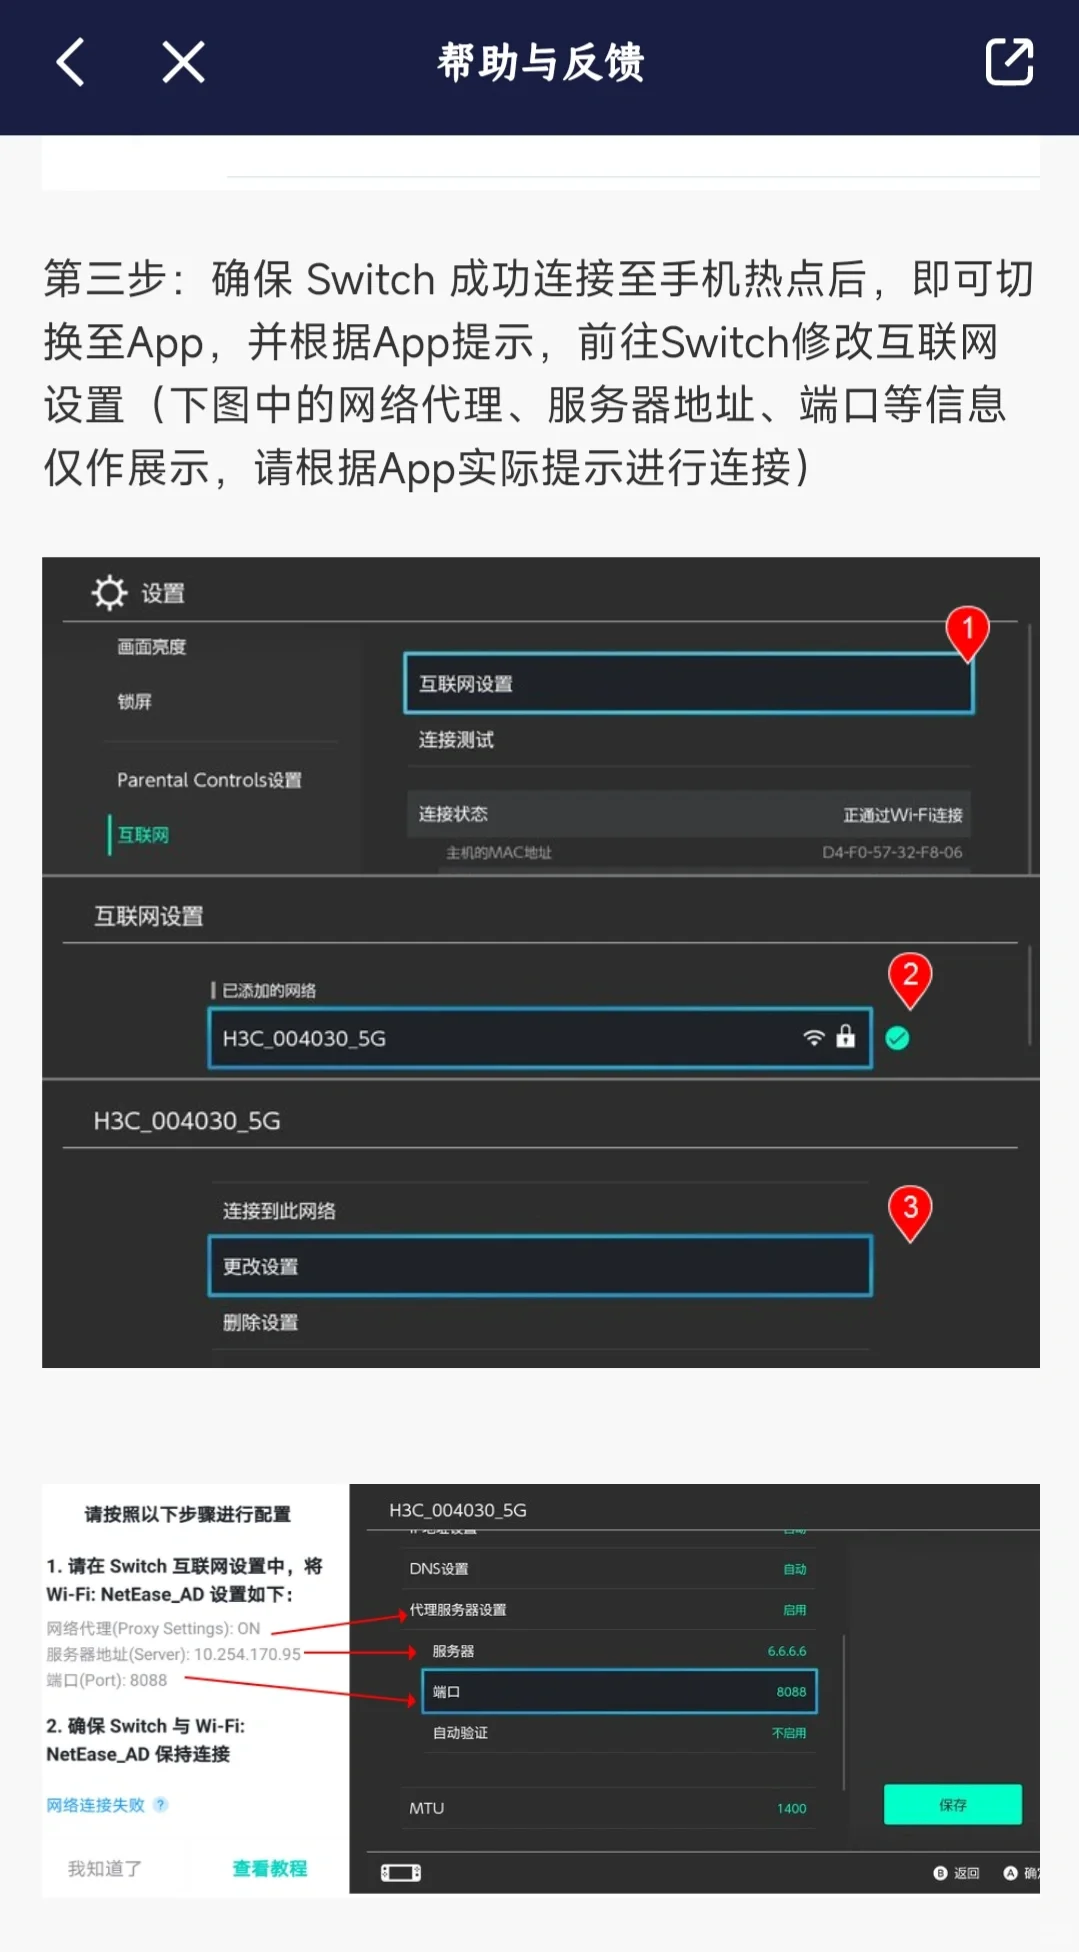Select the green 互联网 sidebar item
Screen dimensions: 1079x1952
(143, 835)
